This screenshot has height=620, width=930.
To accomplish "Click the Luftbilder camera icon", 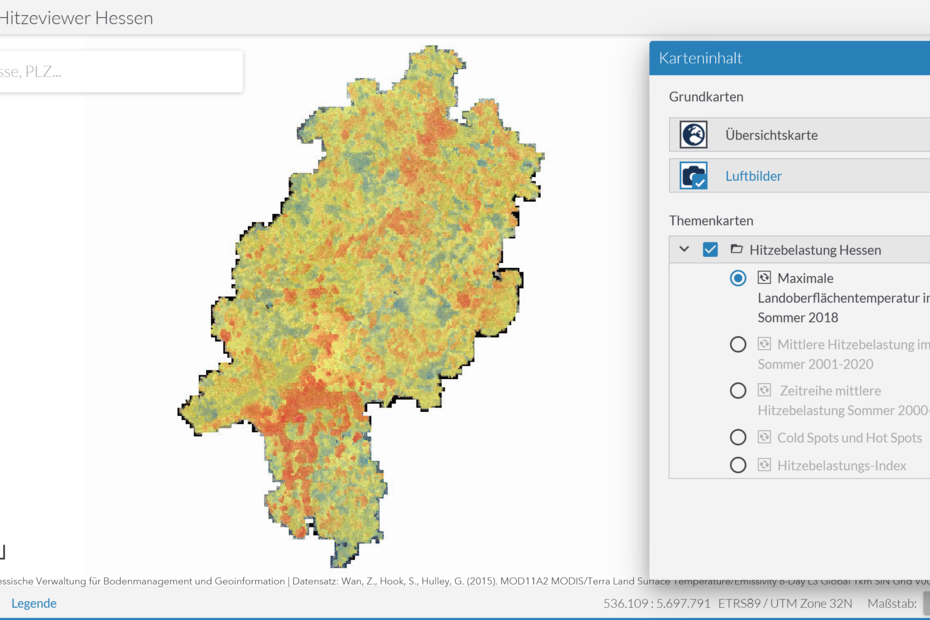I will tap(693, 176).
